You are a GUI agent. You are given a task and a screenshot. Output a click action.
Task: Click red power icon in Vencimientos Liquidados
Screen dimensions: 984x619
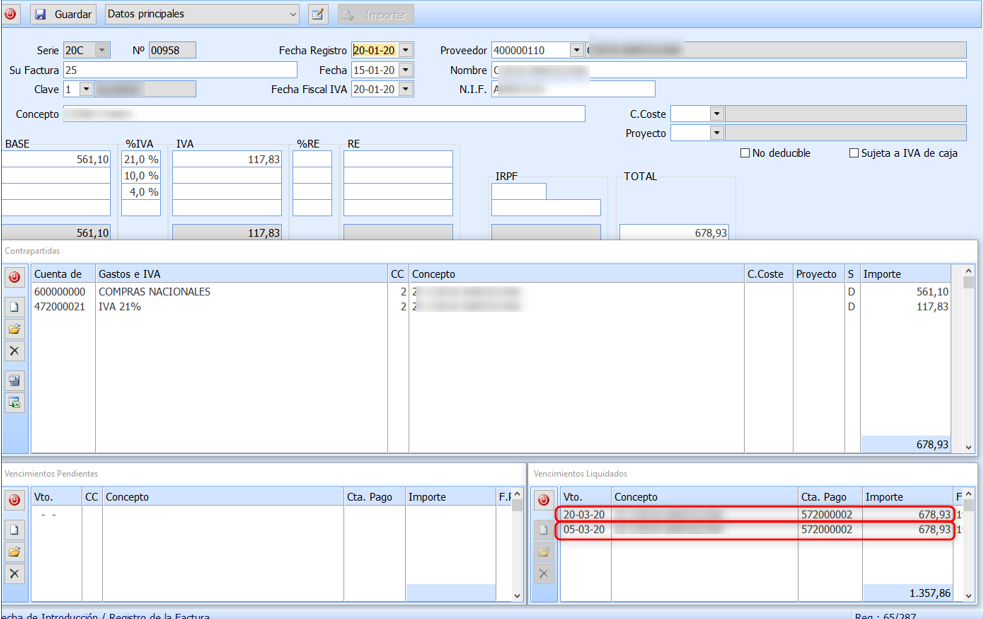pyautogui.click(x=544, y=500)
